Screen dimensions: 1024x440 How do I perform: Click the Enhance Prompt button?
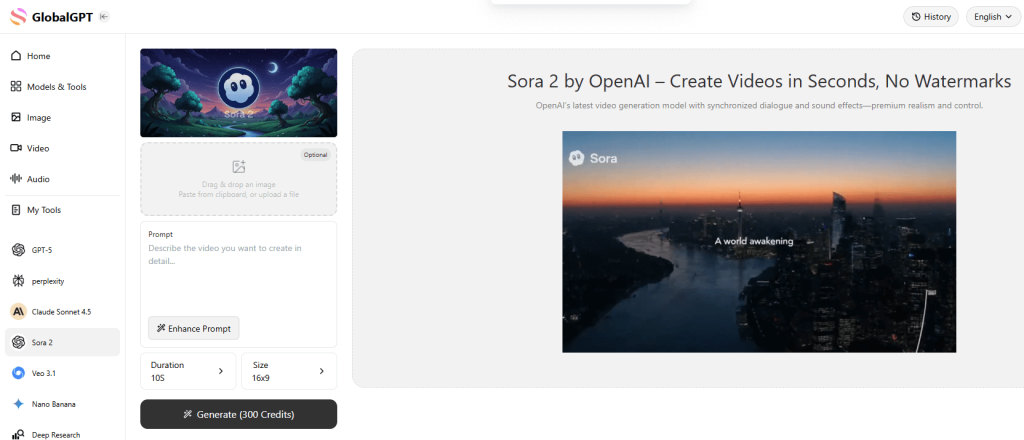click(194, 328)
